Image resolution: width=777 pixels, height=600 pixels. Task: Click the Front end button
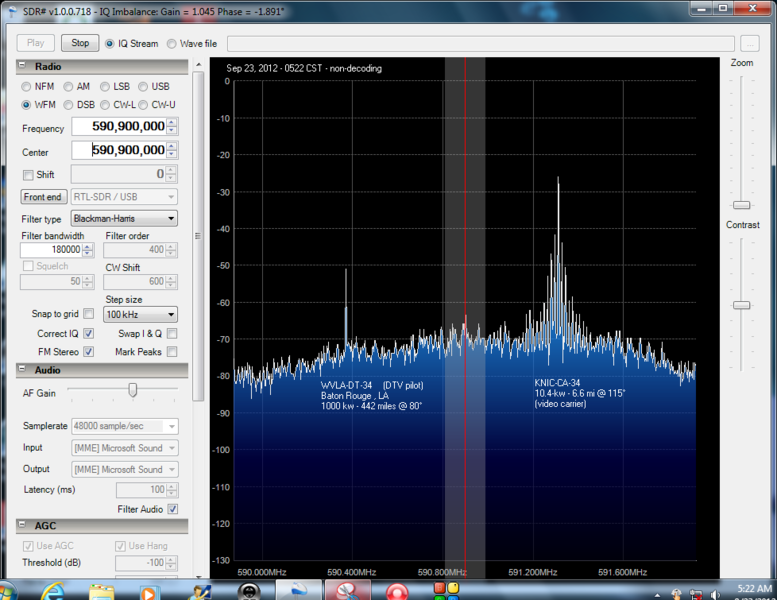pos(43,197)
